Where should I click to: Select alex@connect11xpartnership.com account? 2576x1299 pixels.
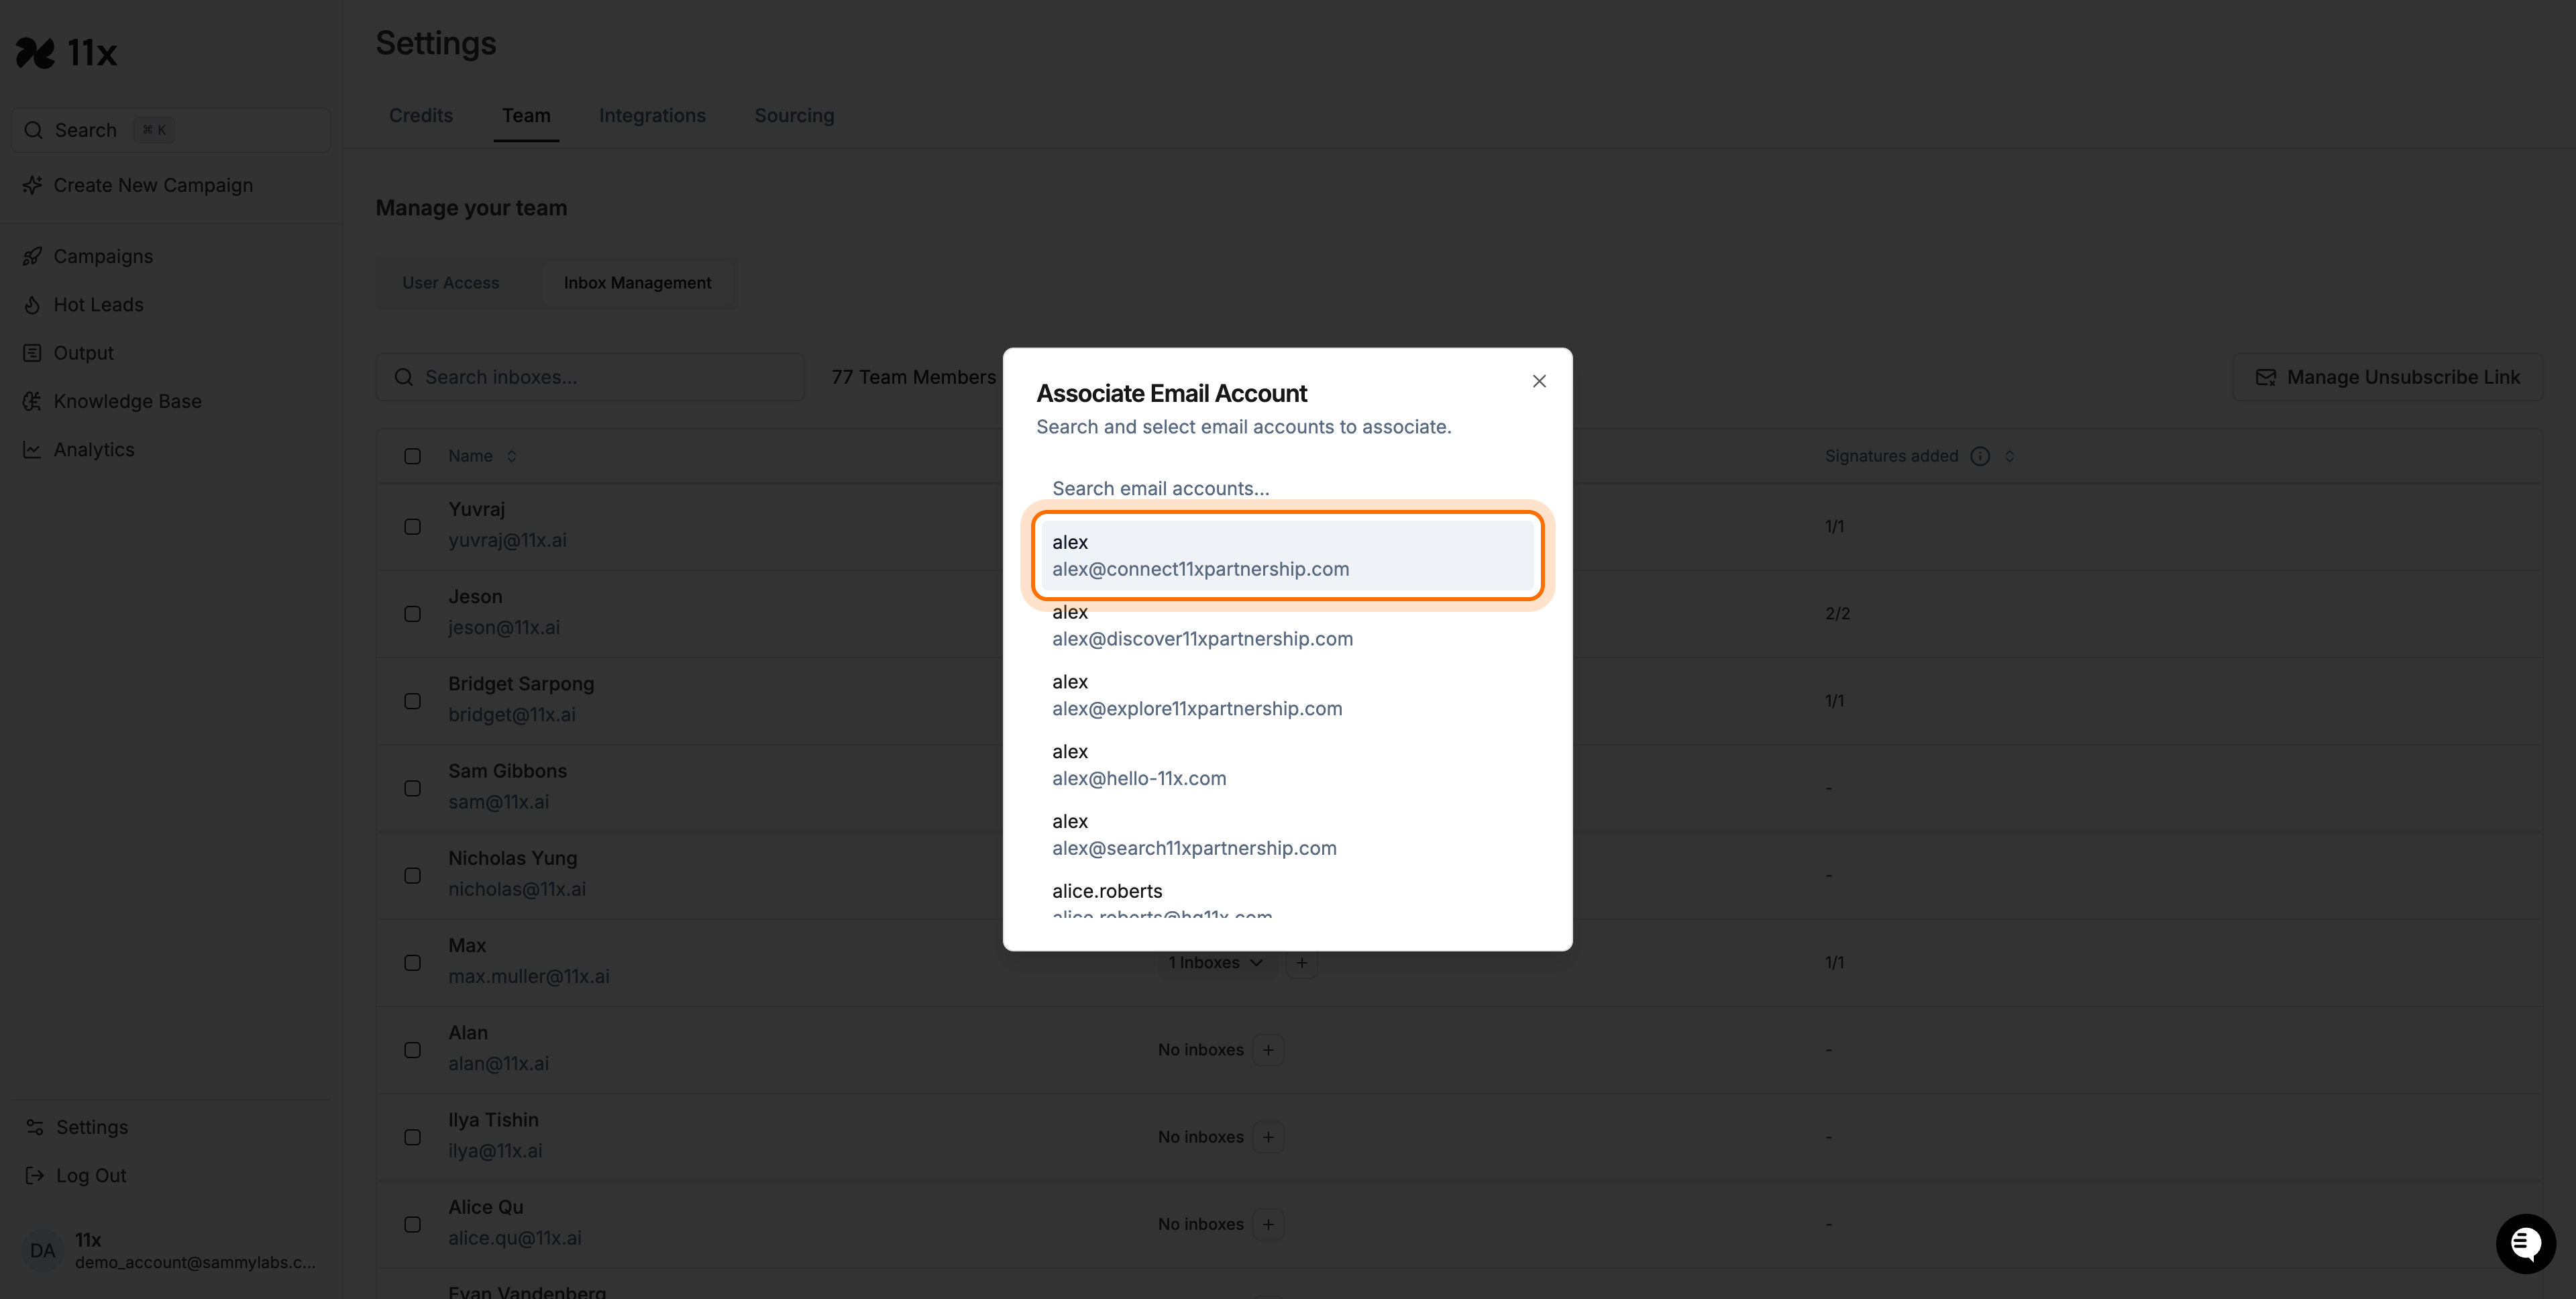(x=1287, y=555)
